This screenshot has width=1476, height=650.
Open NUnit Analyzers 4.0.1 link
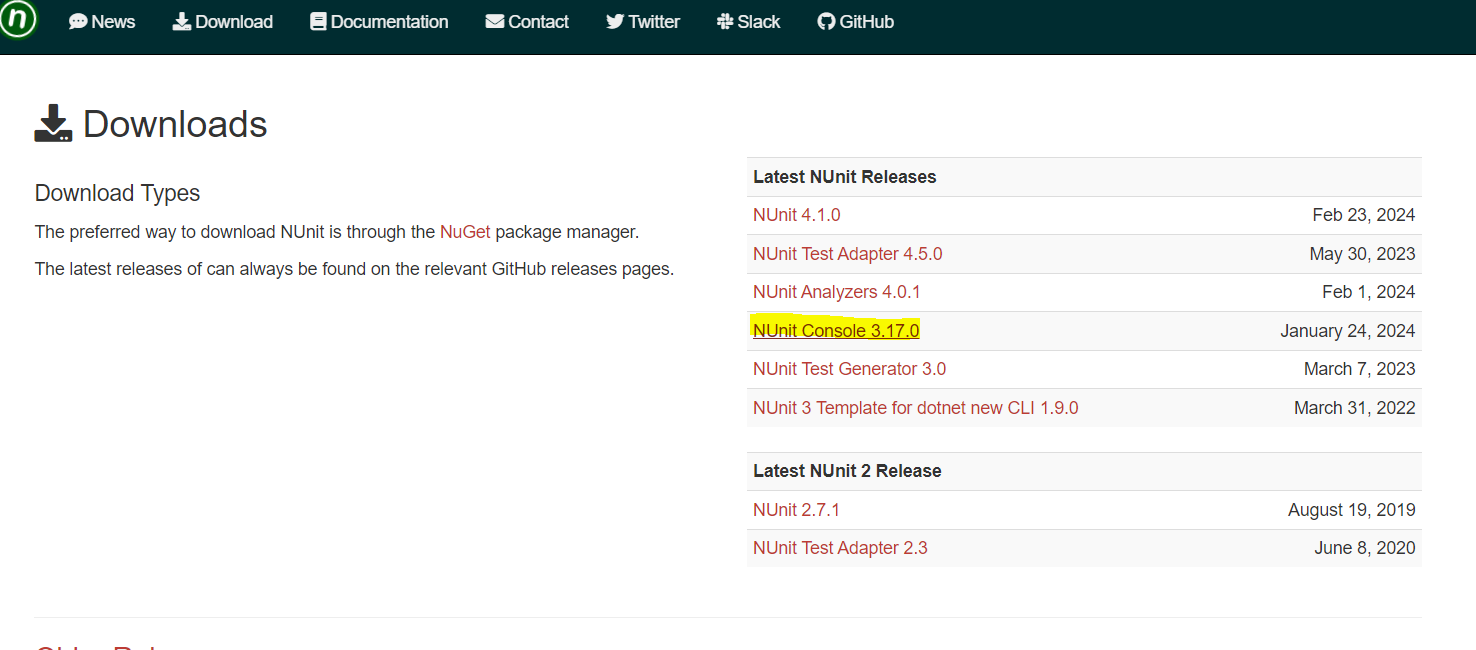click(837, 292)
